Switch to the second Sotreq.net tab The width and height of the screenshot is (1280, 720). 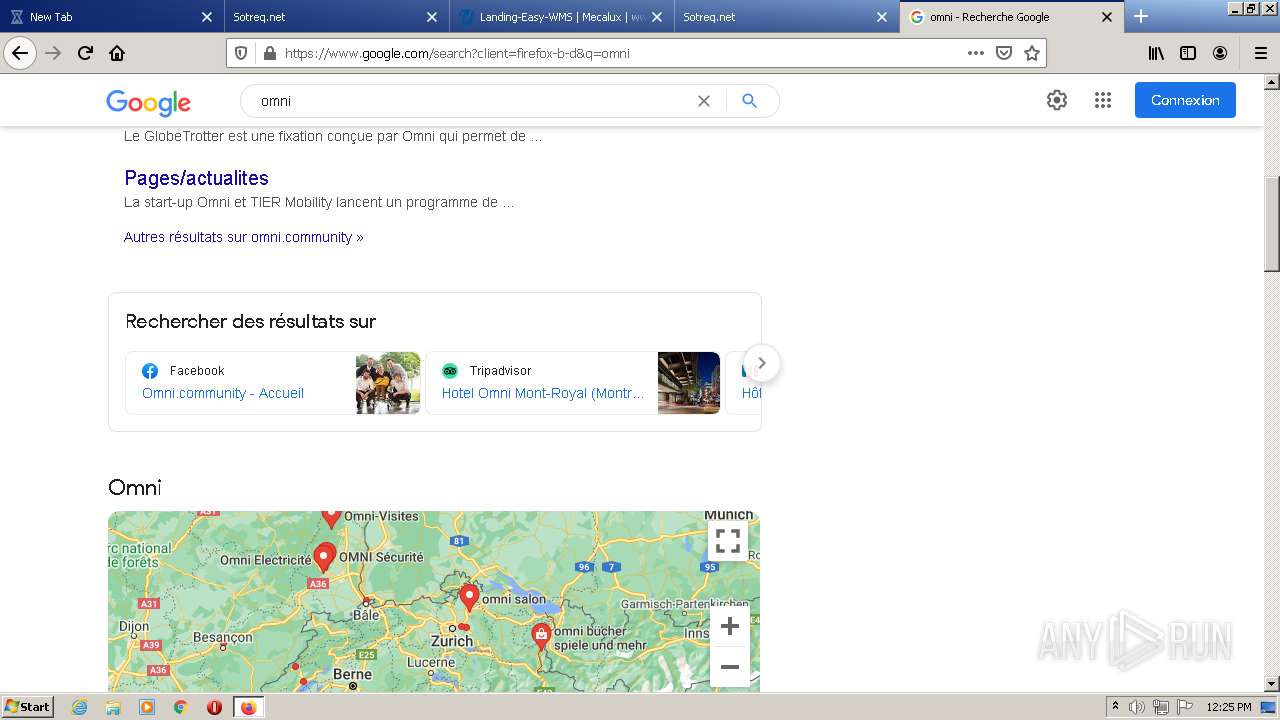pyautogui.click(x=787, y=16)
